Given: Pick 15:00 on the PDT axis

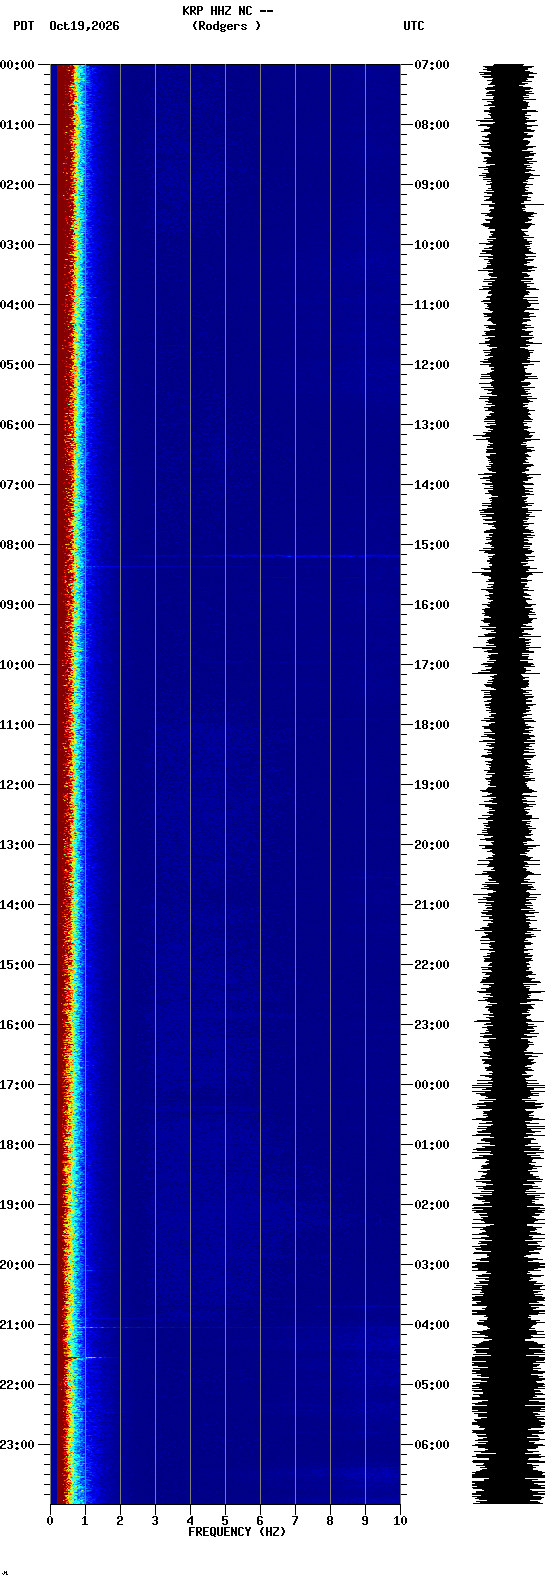Looking at the screenshot, I should pyautogui.click(x=18, y=965).
